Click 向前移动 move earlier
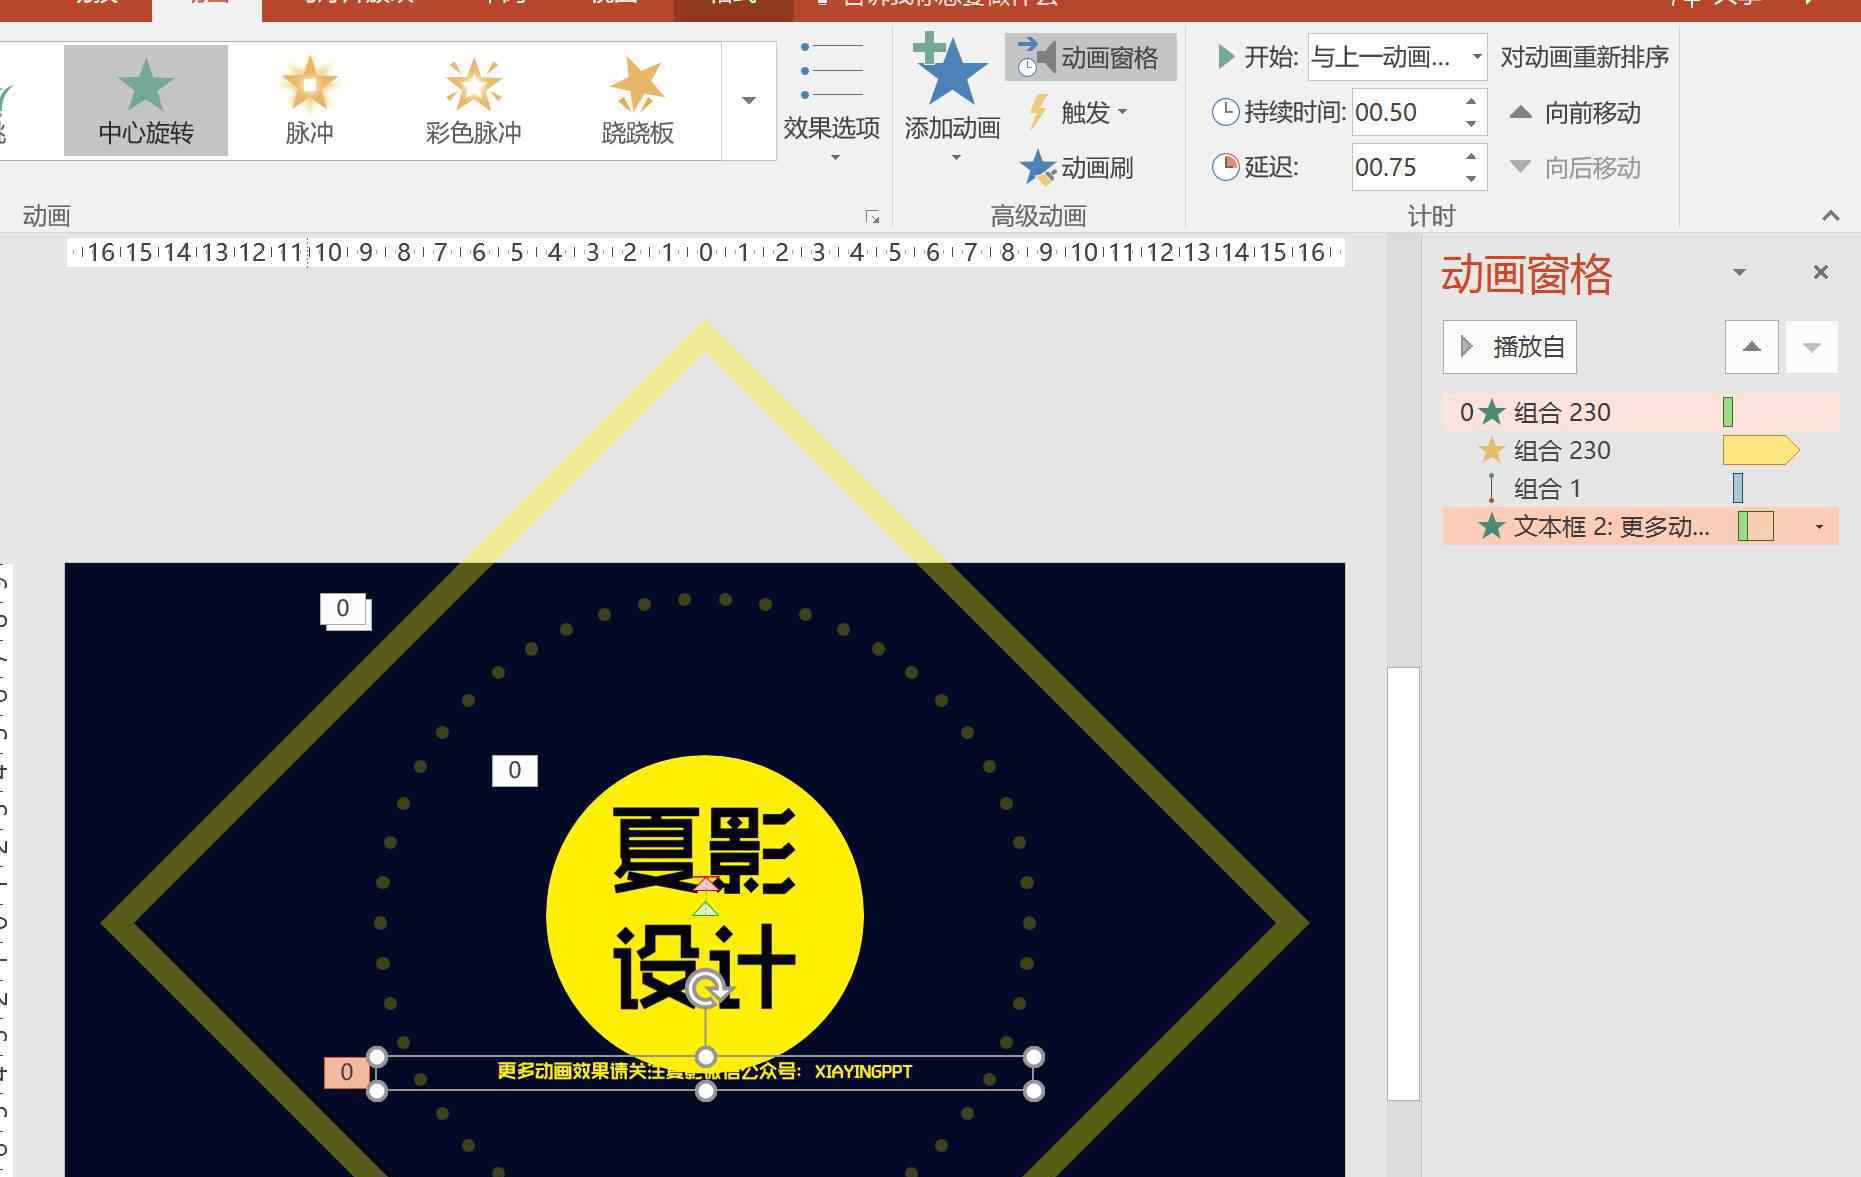1861x1177 pixels. (1575, 112)
